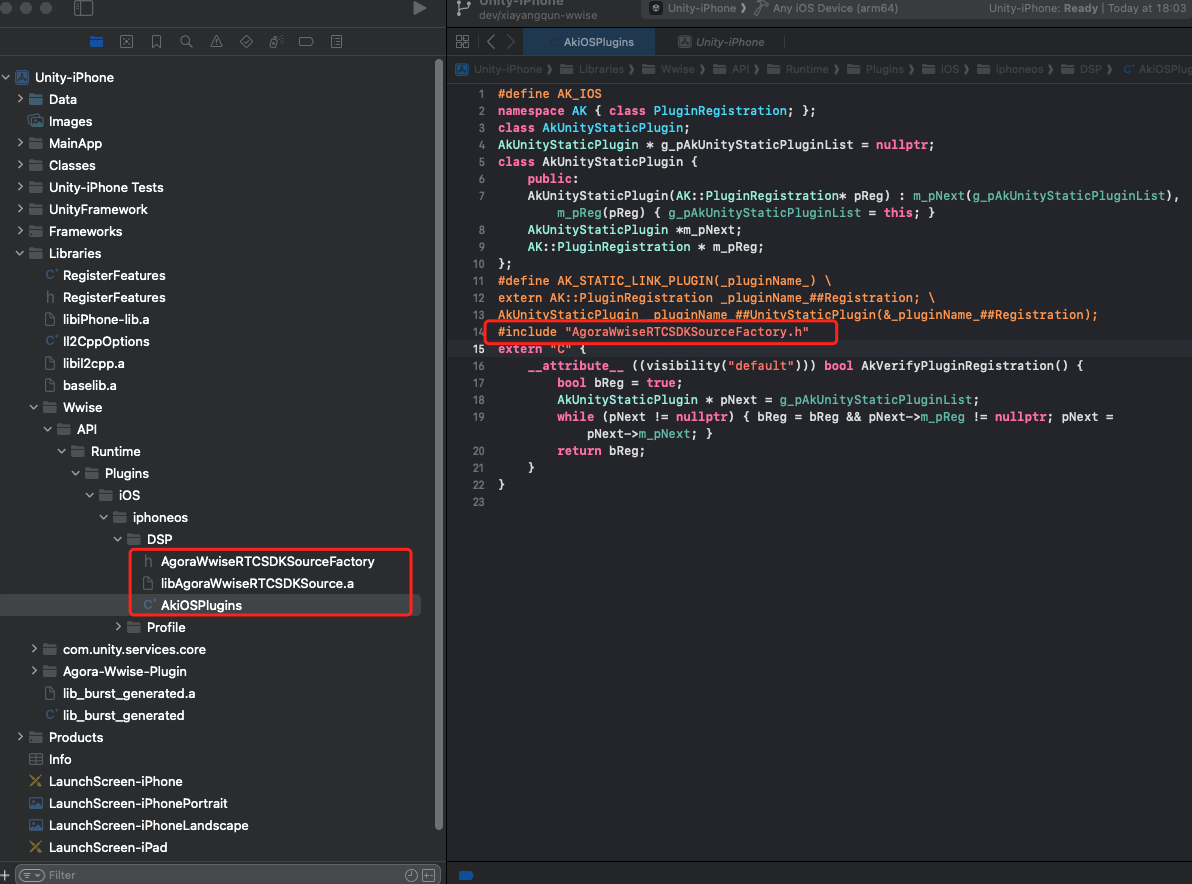Click Libraries in the breadcrumb path
The width and height of the screenshot is (1192, 884).
pyautogui.click(x=592, y=69)
